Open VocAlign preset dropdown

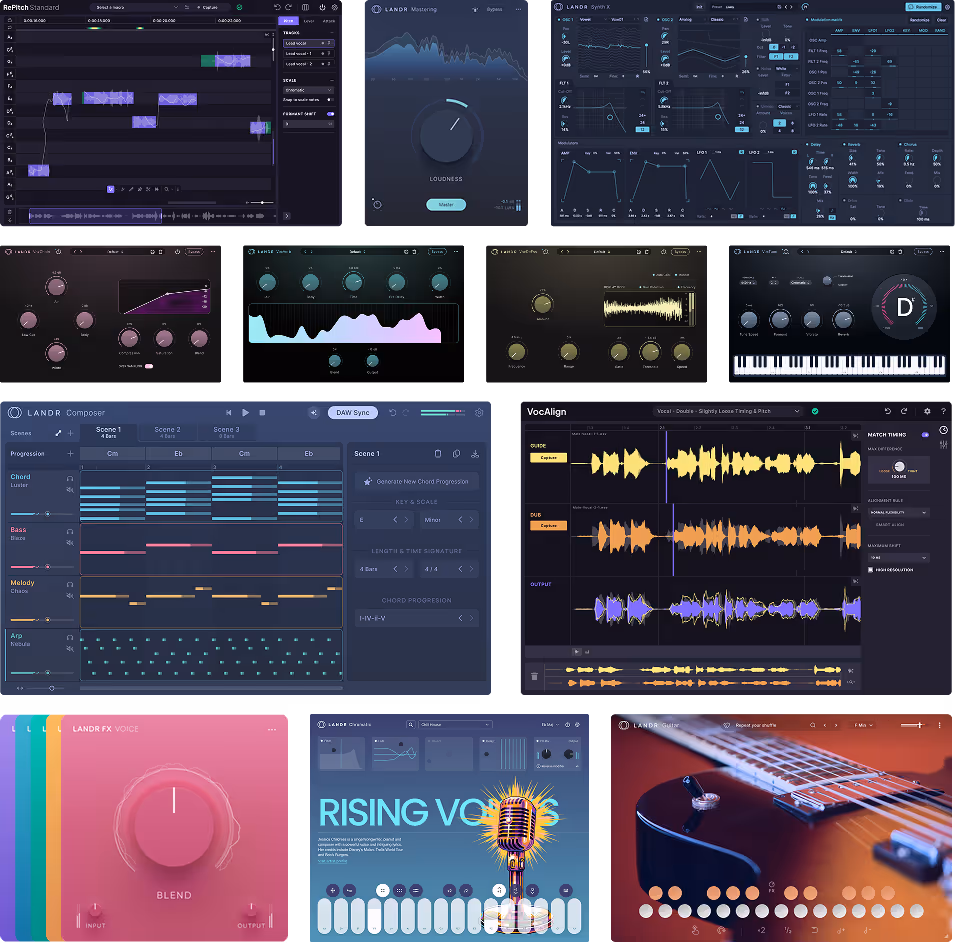coord(728,411)
